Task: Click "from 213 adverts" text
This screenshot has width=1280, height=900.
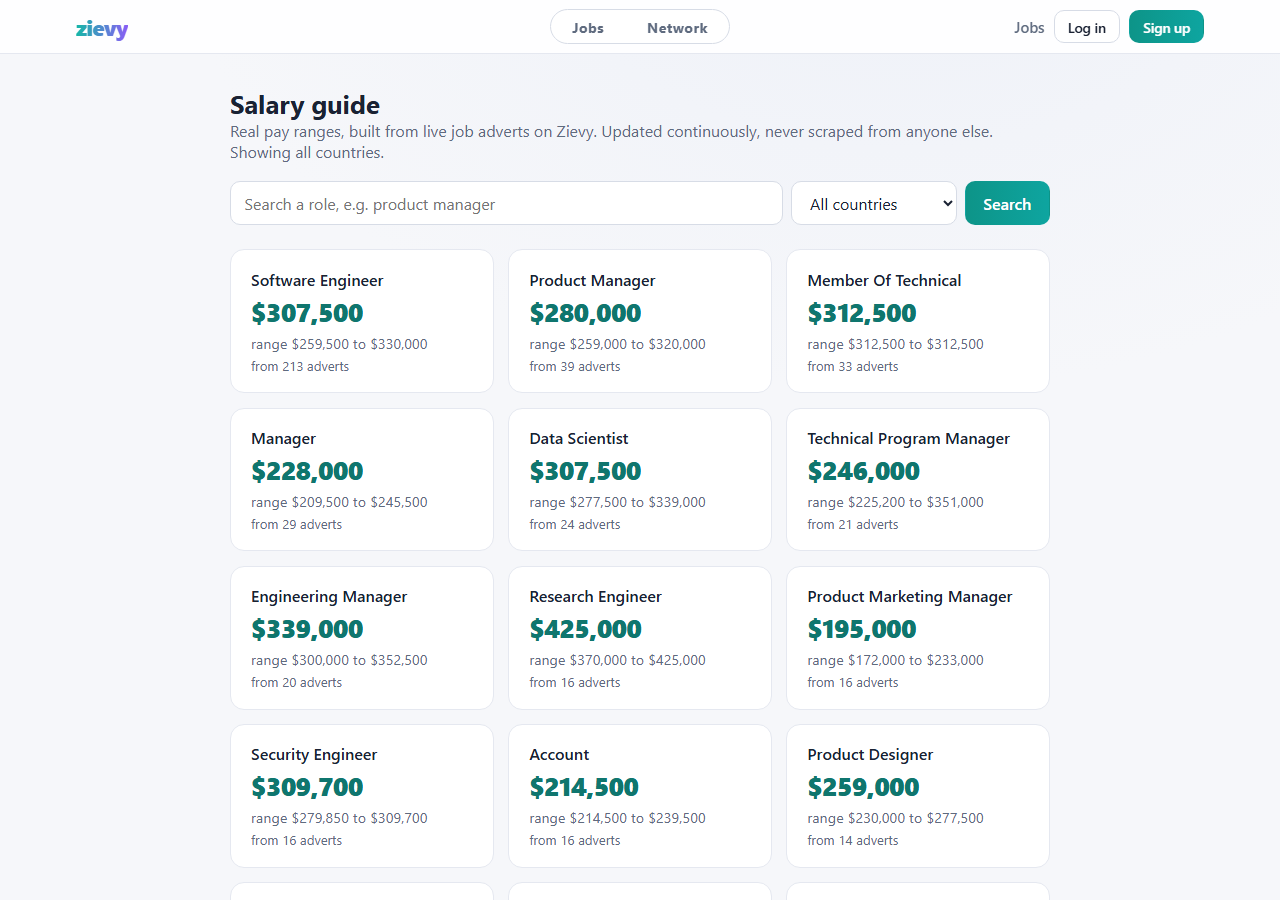Action: click(300, 367)
